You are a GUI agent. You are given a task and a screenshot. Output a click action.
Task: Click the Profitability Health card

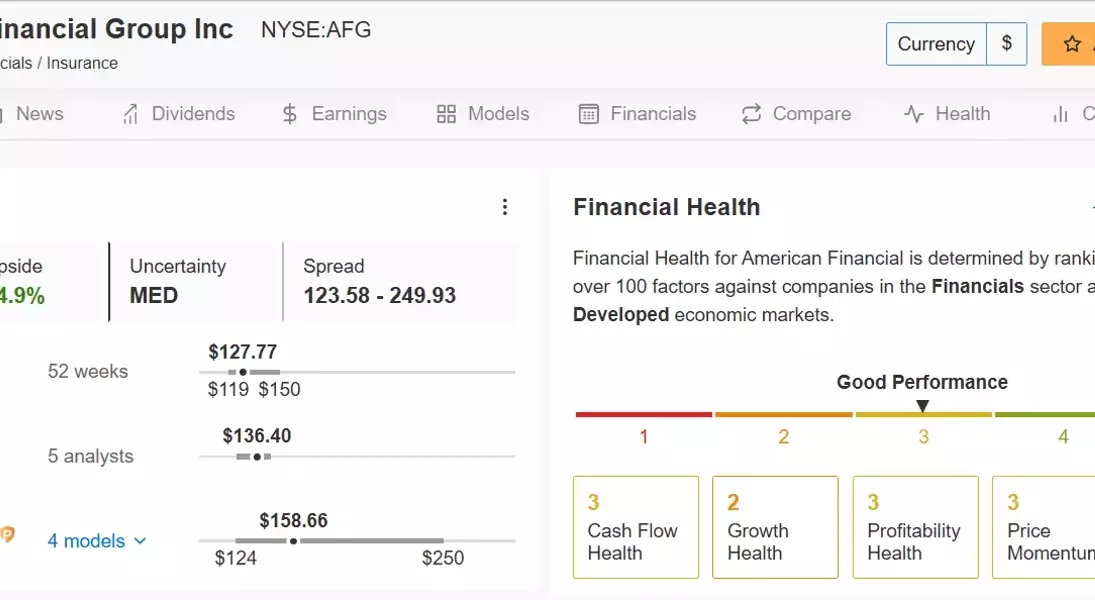(915, 527)
